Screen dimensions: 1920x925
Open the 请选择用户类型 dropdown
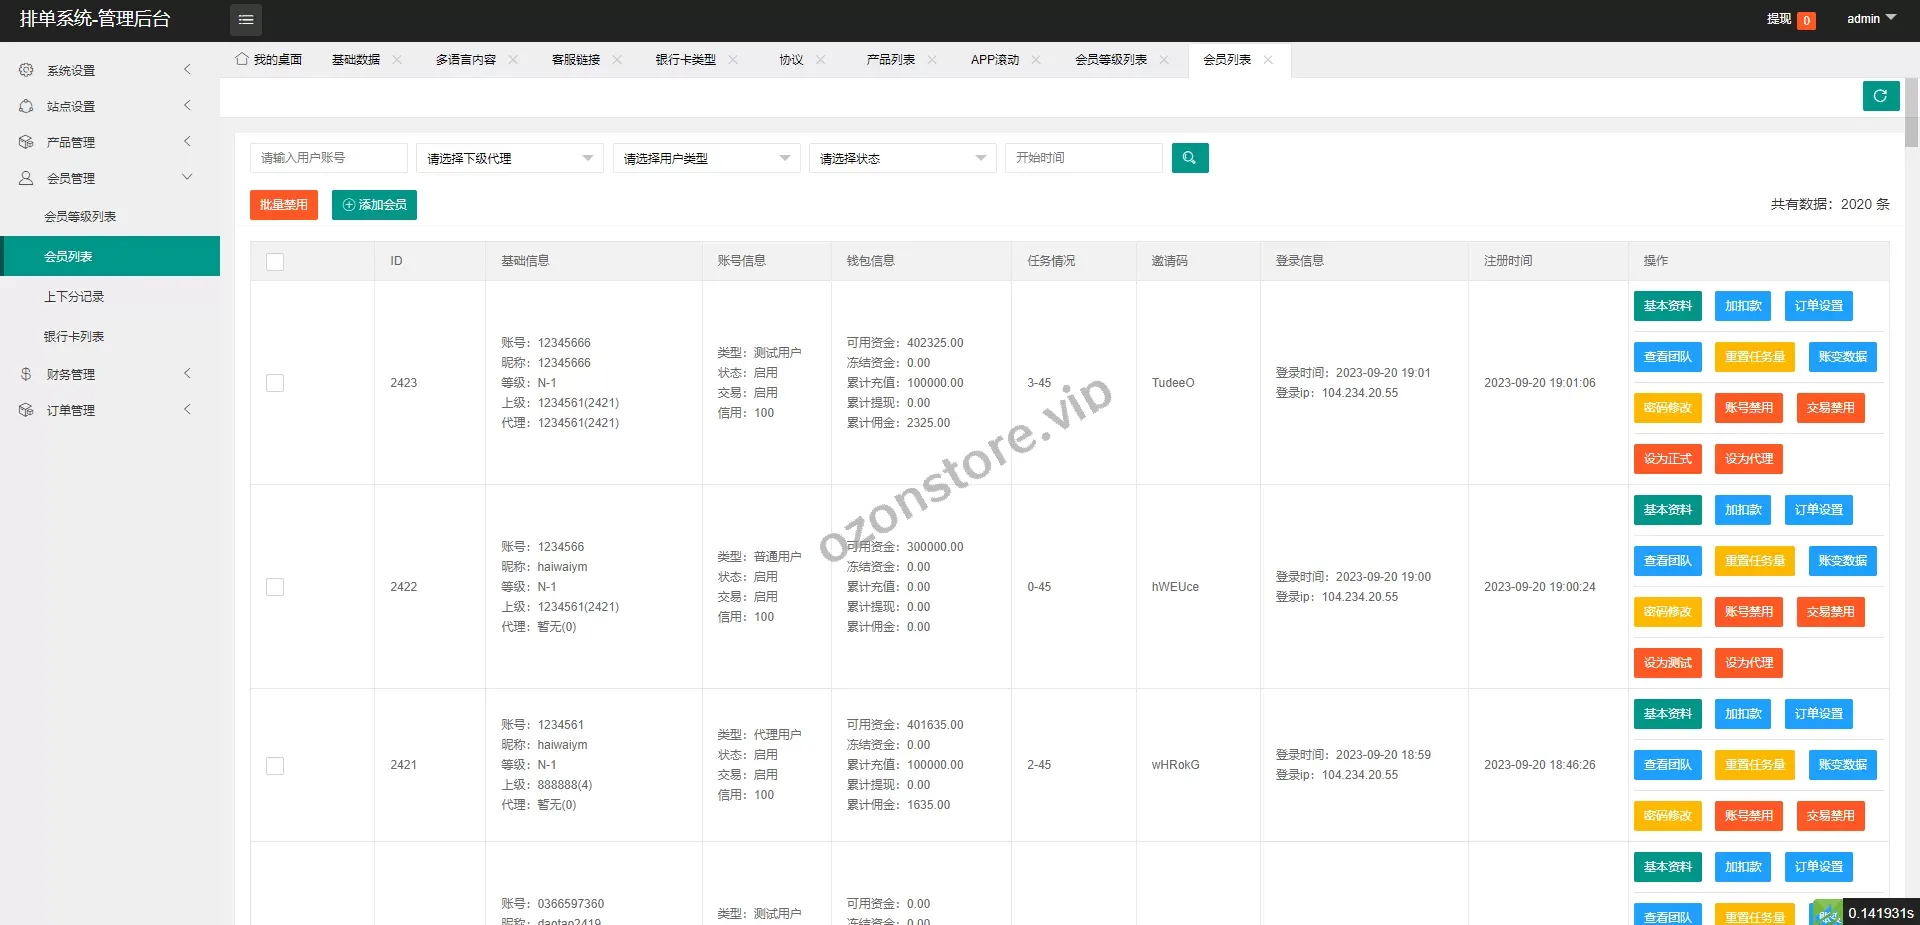706,158
